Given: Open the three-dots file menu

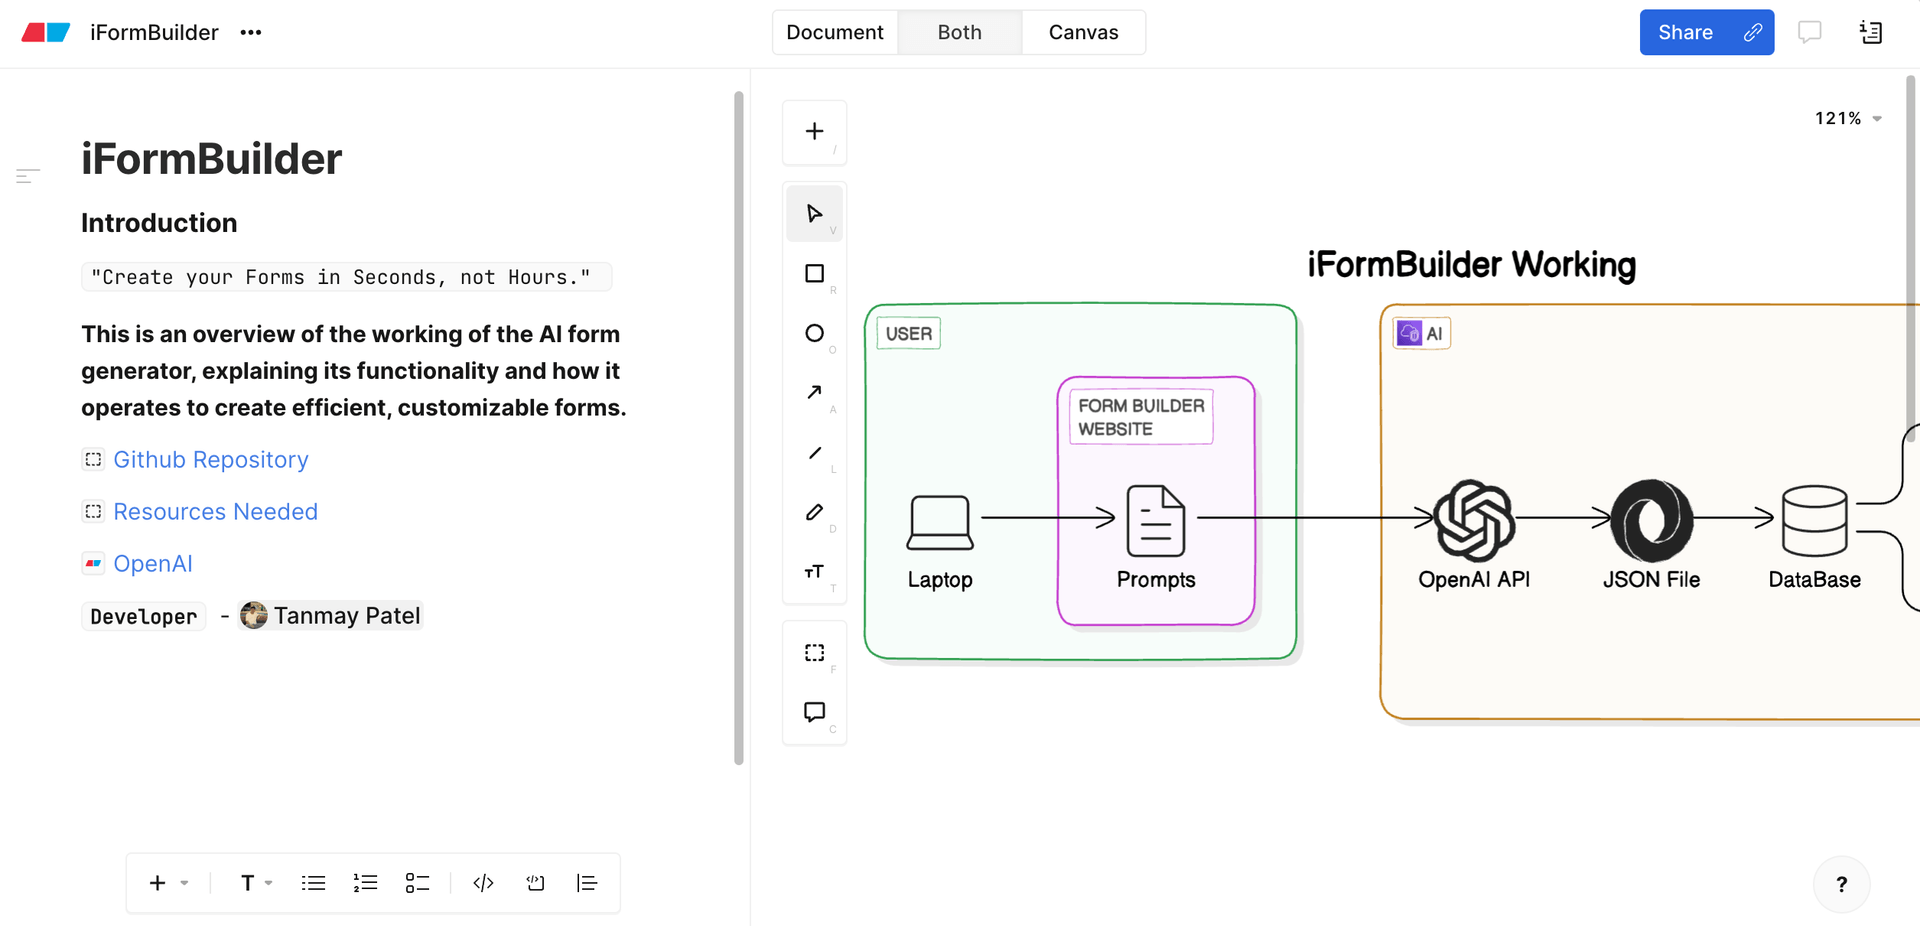Looking at the screenshot, I should click(251, 32).
